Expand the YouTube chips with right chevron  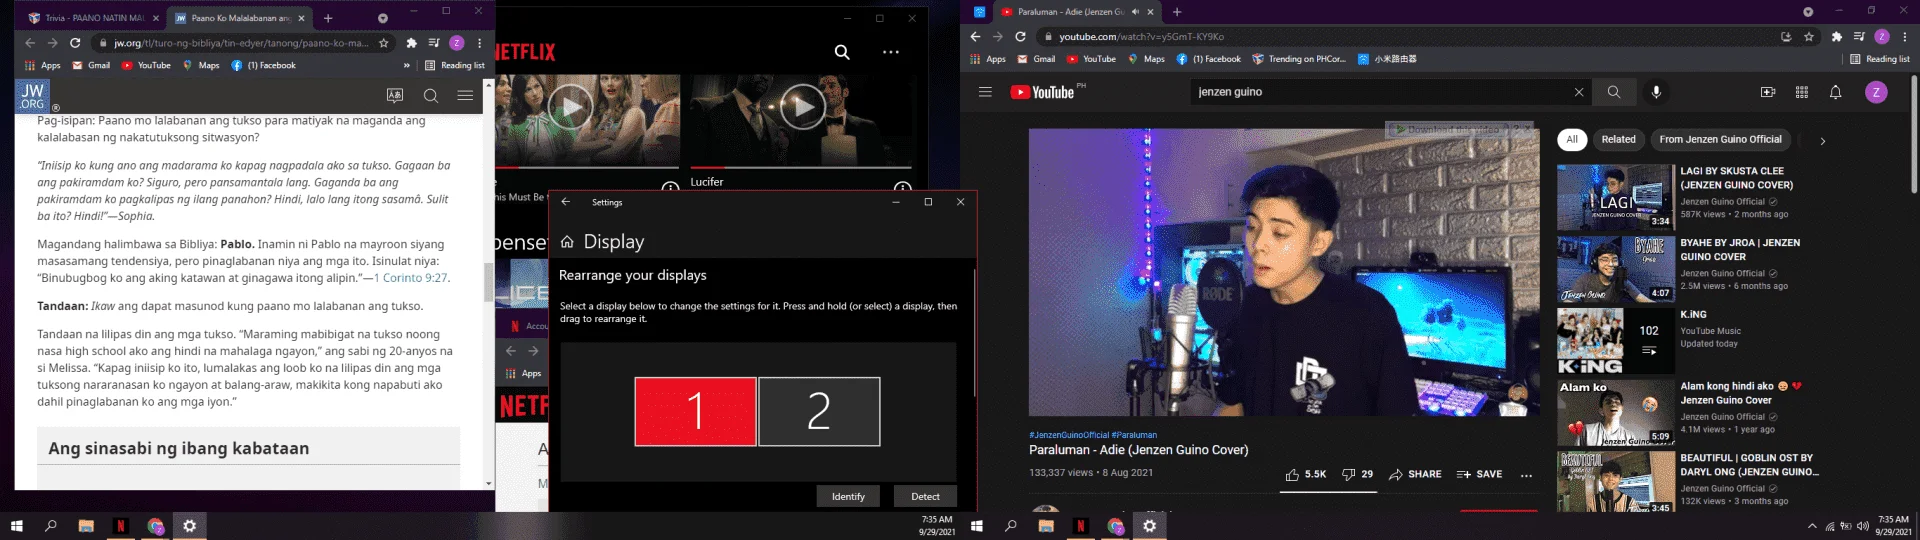tap(1822, 141)
